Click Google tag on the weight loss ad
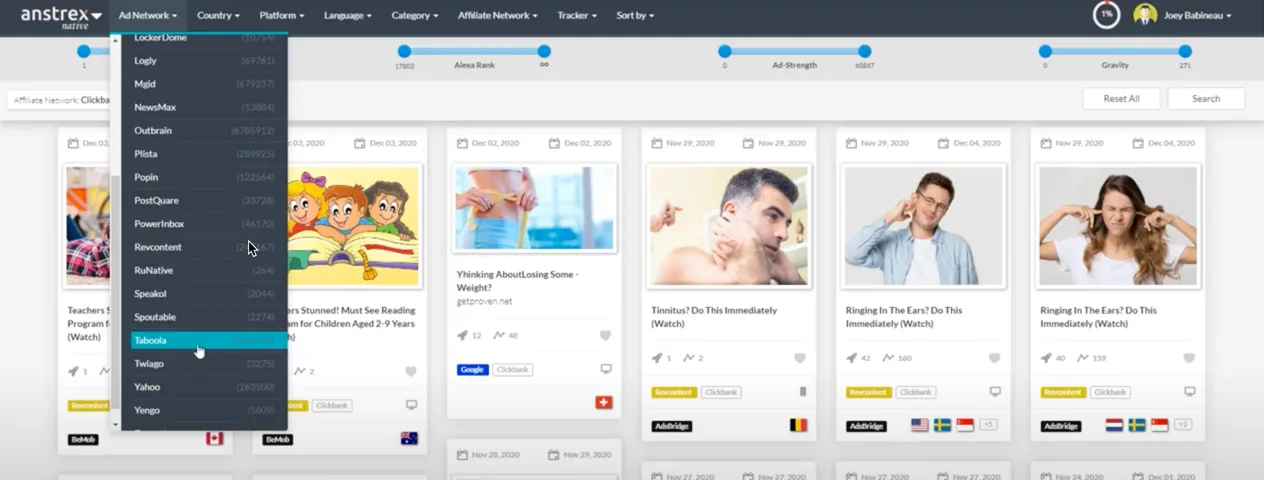 473,370
